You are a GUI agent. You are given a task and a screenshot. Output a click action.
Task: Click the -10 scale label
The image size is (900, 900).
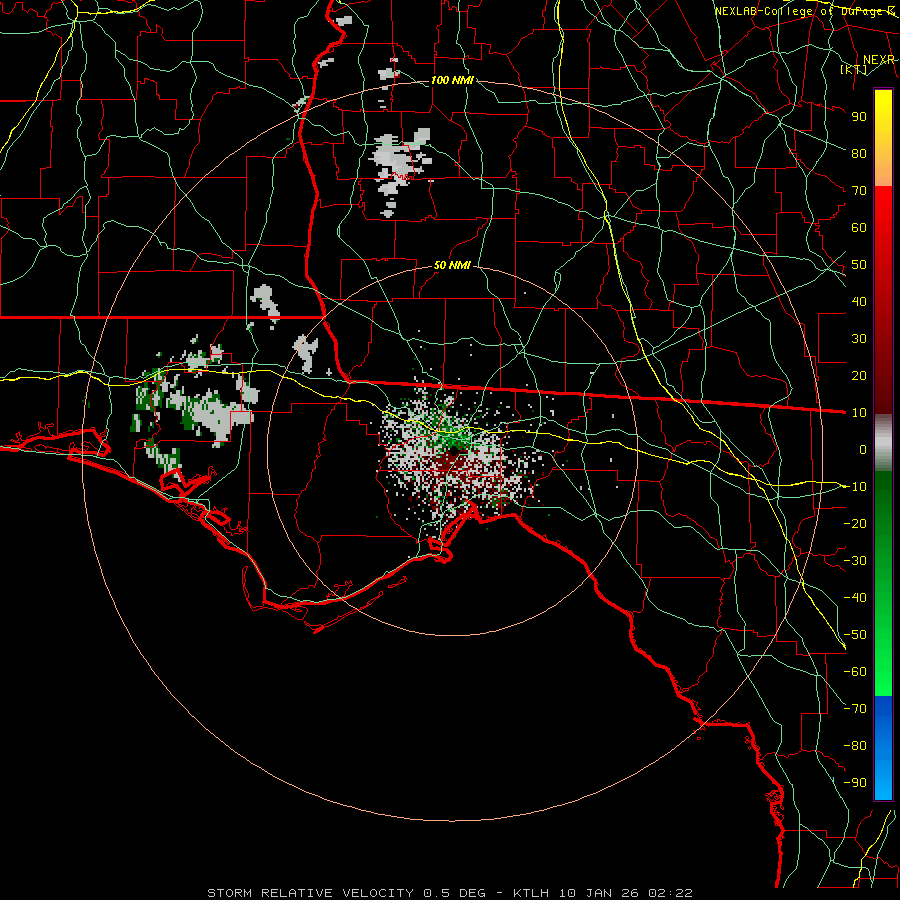click(x=855, y=487)
